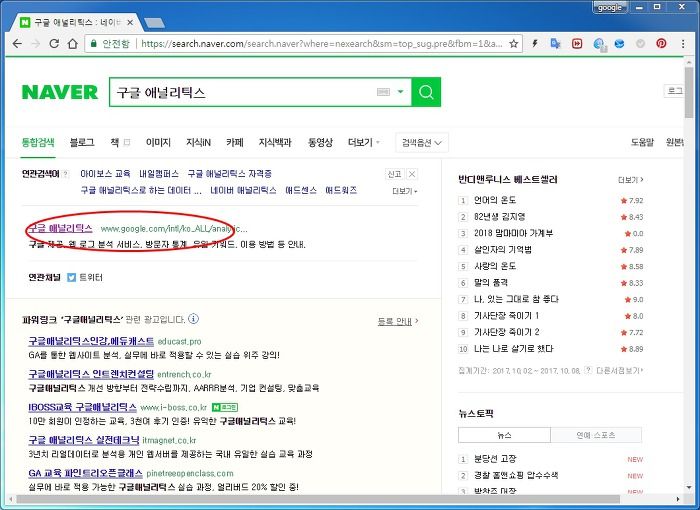Screen dimensions: 700x510
Task: Click the horizontal scrollbar thumb
Action: pyautogui.click(x=318, y=499)
